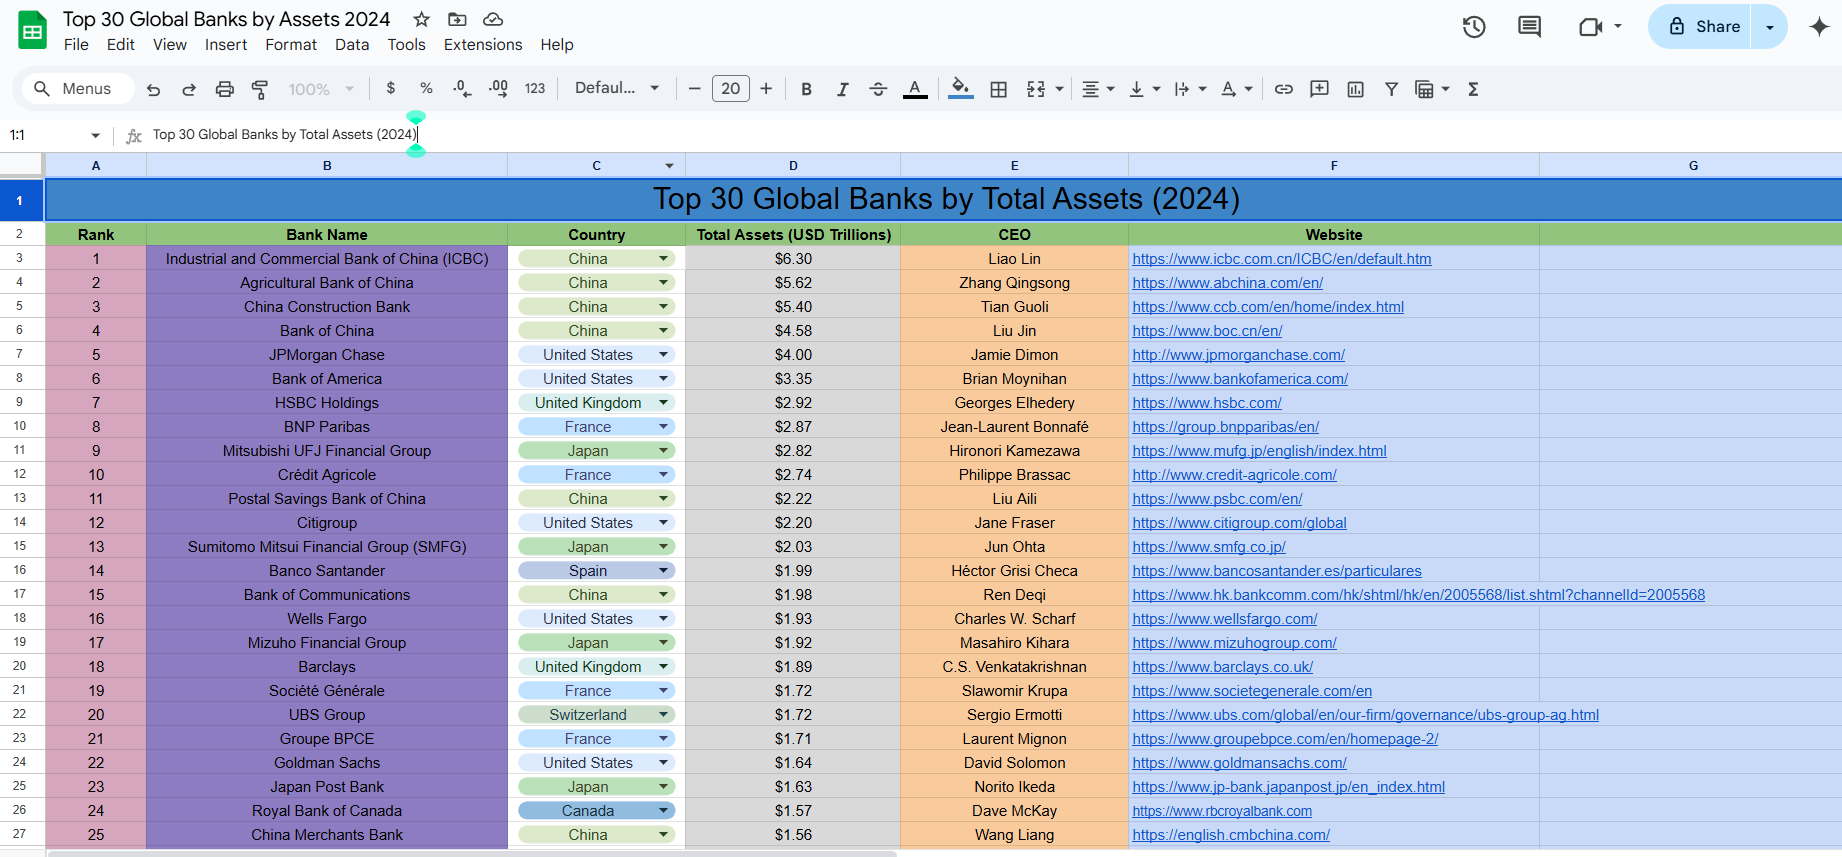Click the create filter funnel icon
Screen dimensions: 1842x857
1391,89
